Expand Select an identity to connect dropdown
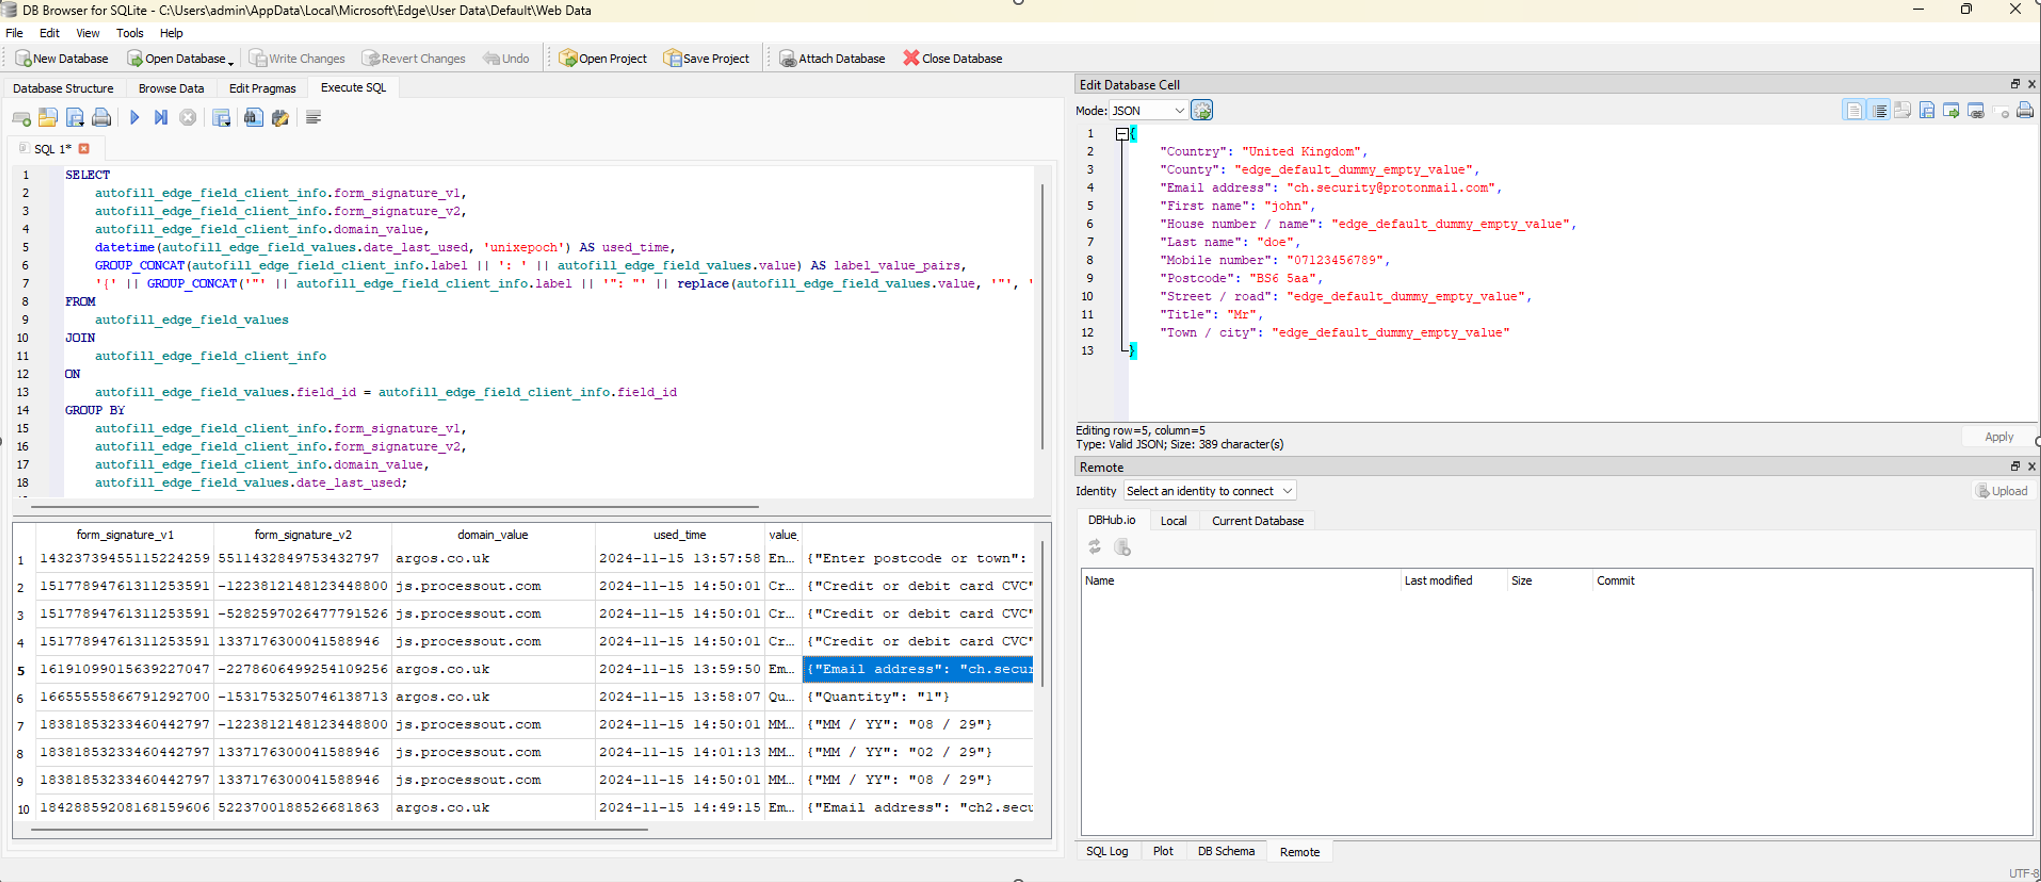This screenshot has width=2041, height=882. [1210, 491]
